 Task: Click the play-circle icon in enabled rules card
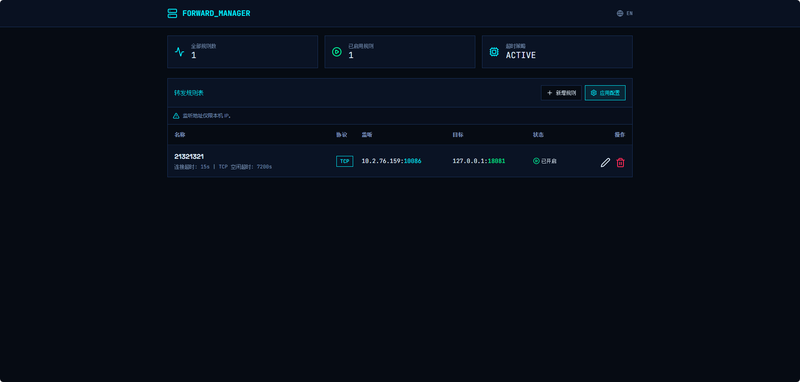pyautogui.click(x=337, y=52)
